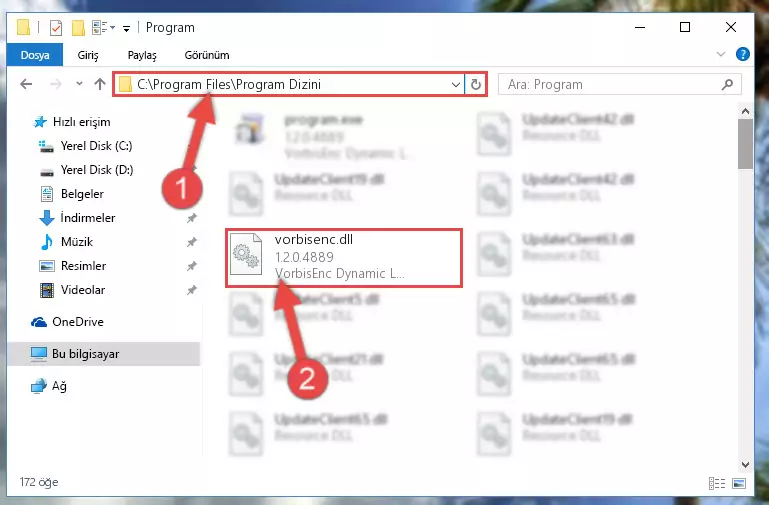Screen dimensions: 769x505
Task: Open Customize Quick Access Toolbar dropdown
Action: (126, 28)
